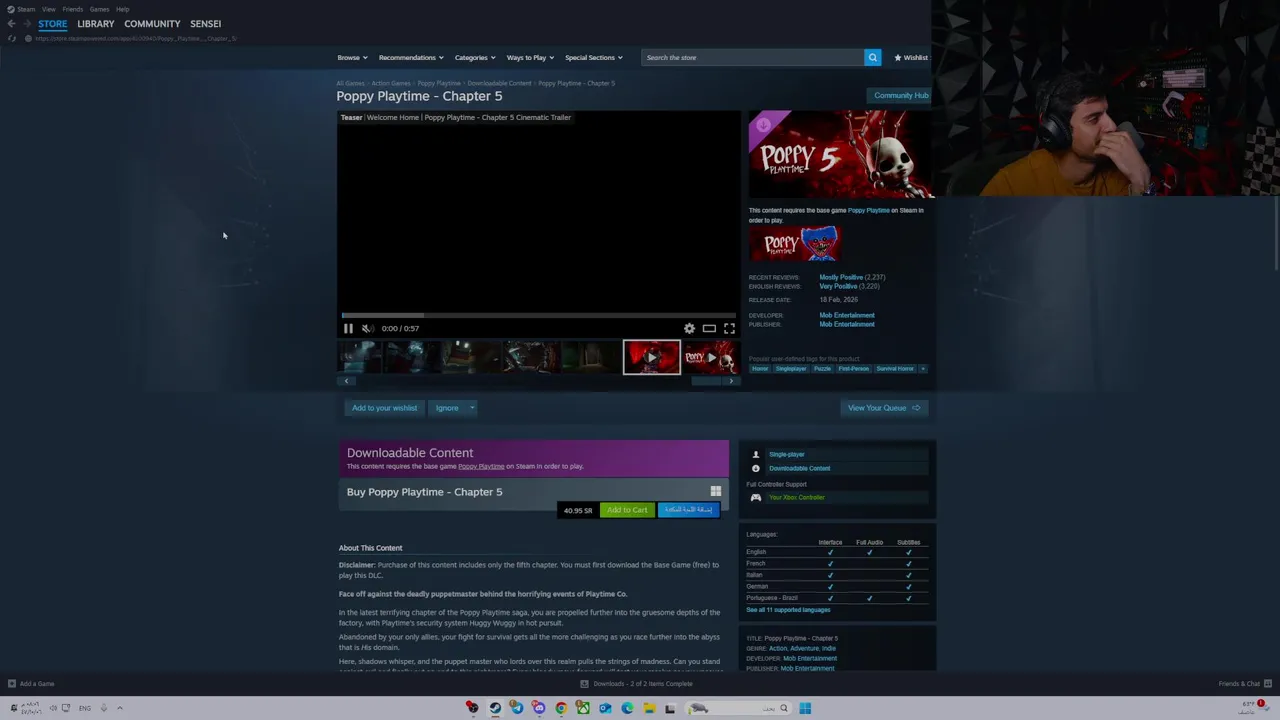This screenshot has width=1280, height=720.
Task: Focus the Search the store field
Action: tap(752, 57)
